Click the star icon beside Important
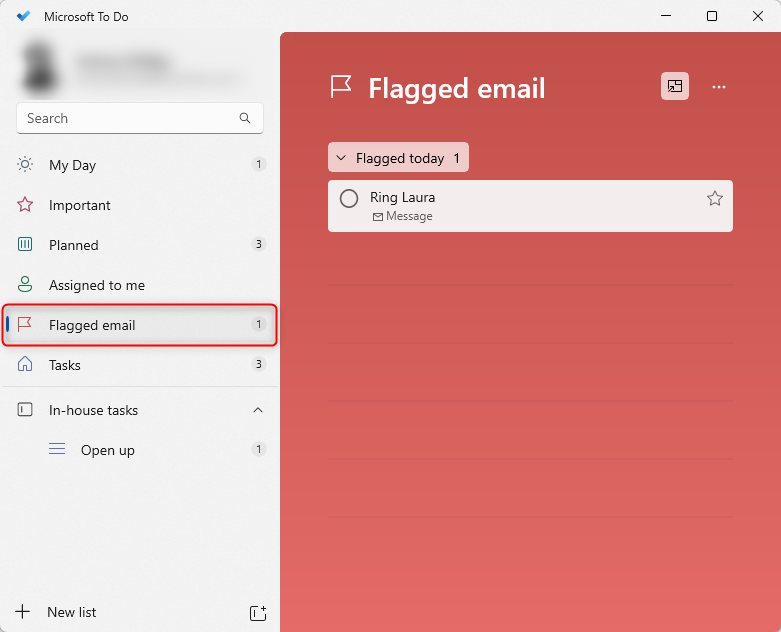781x632 pixels. pyautogui.click(x=25, y=204)
